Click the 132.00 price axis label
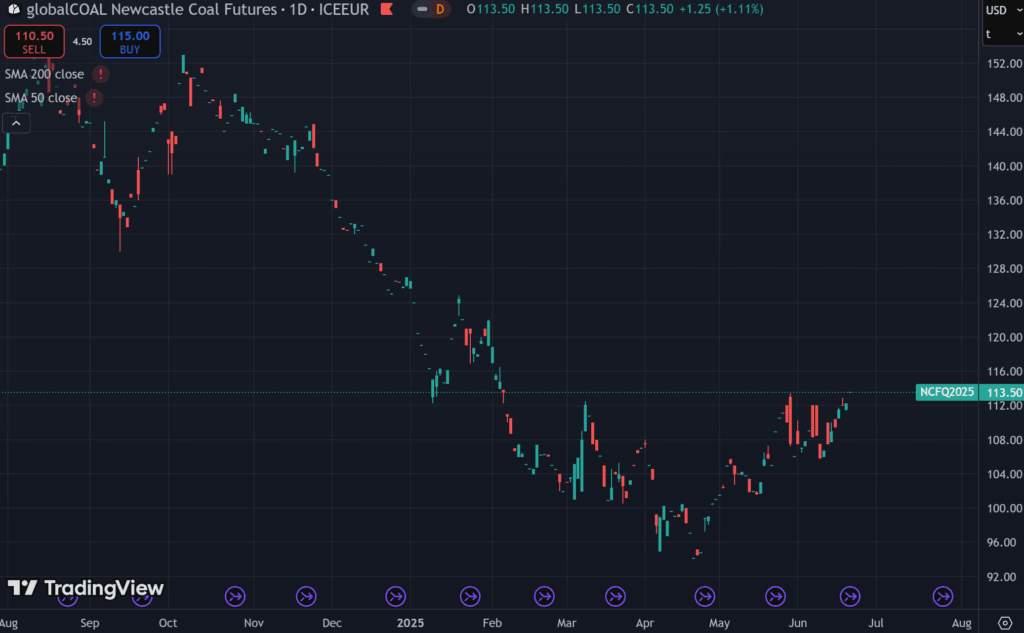This screenshot has width=1024, height=633. (1004, 235)
